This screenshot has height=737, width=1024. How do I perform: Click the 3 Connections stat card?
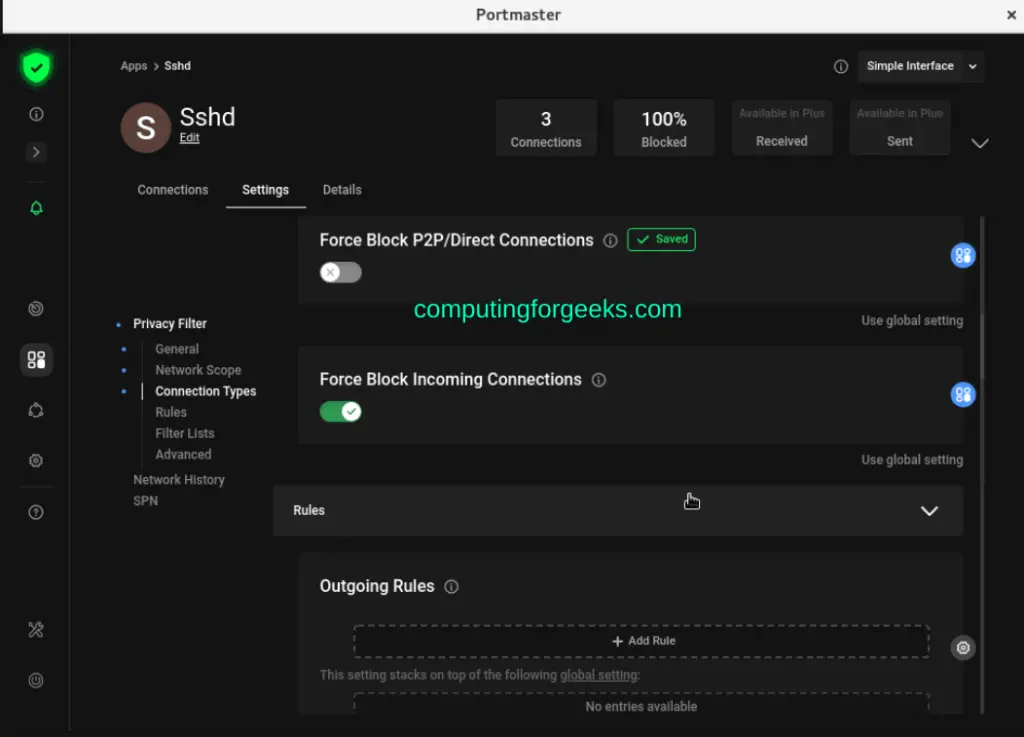coord(546,128)
